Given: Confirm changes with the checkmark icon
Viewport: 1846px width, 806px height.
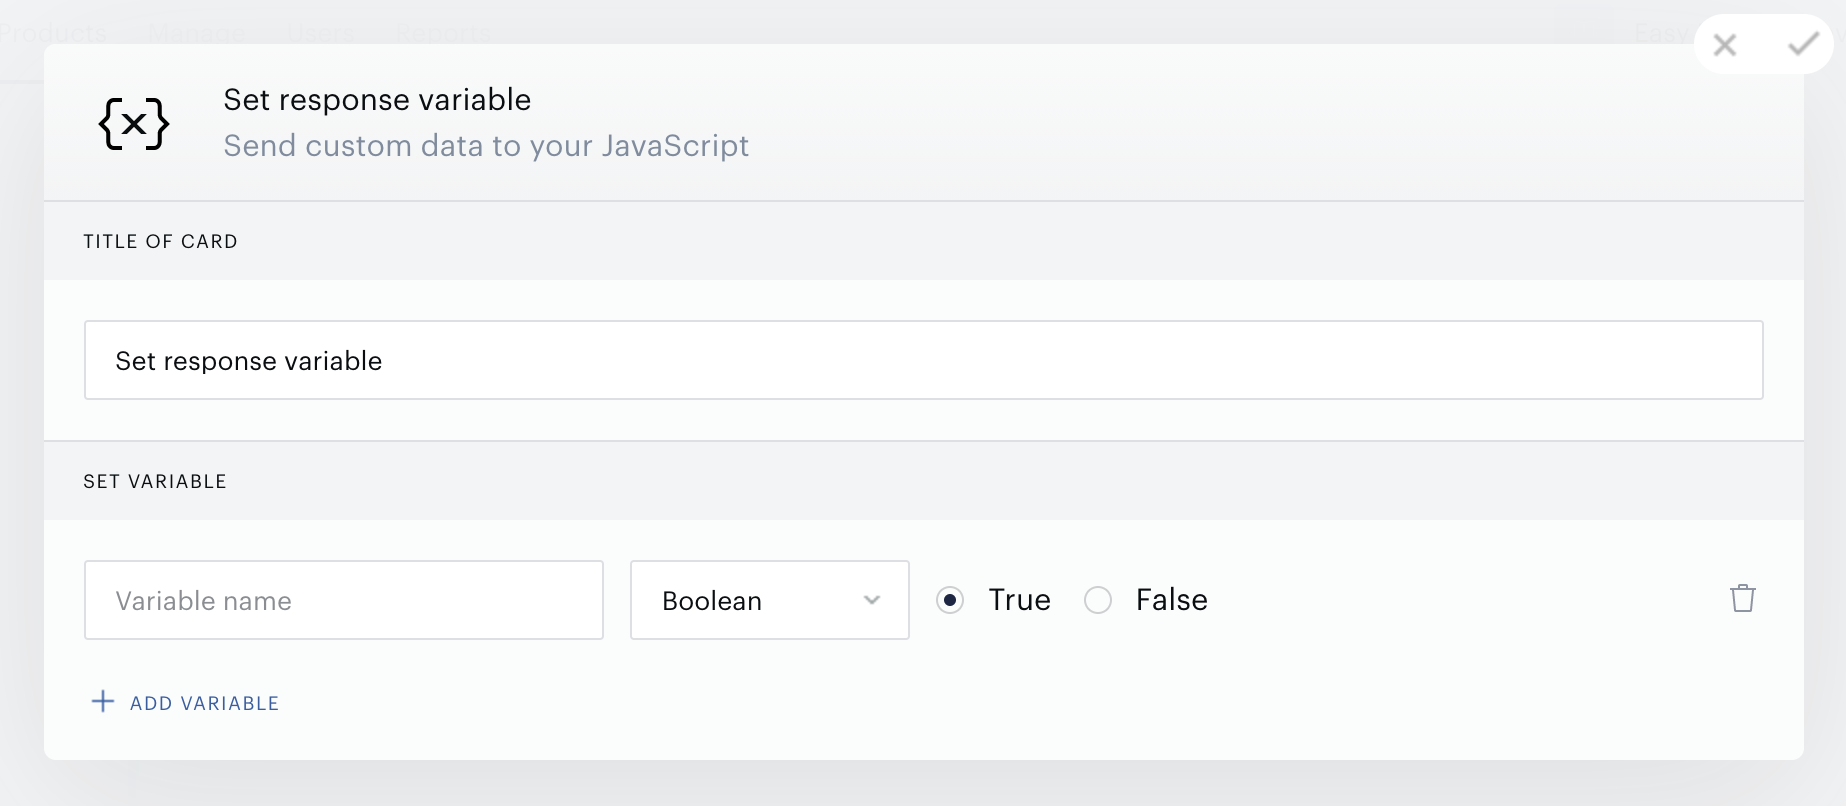Looking at the screenshot, I should 1803,44.
